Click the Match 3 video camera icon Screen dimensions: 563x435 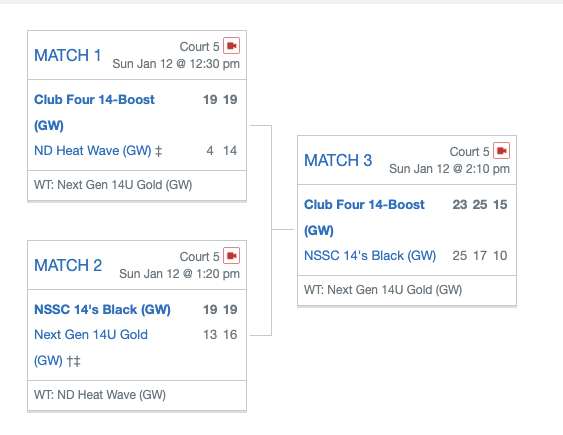[502, 151]
